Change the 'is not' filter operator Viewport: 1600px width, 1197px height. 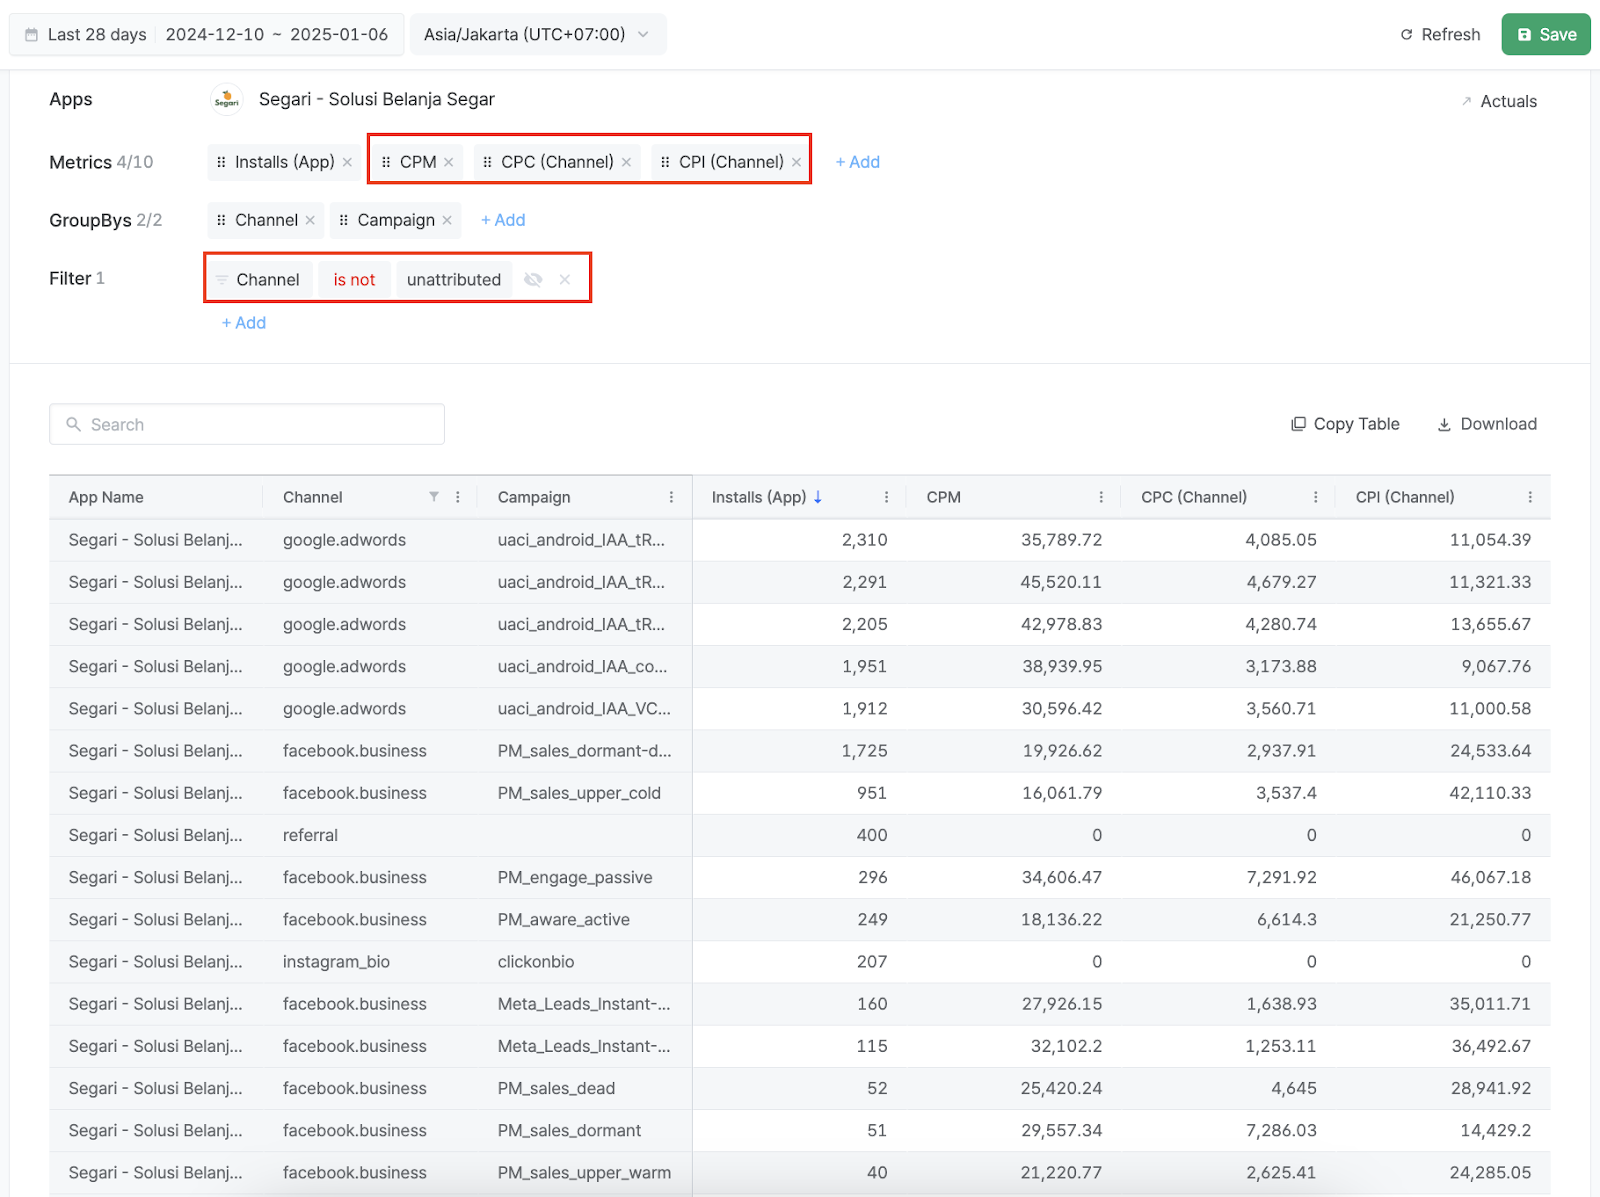(354, 280)
